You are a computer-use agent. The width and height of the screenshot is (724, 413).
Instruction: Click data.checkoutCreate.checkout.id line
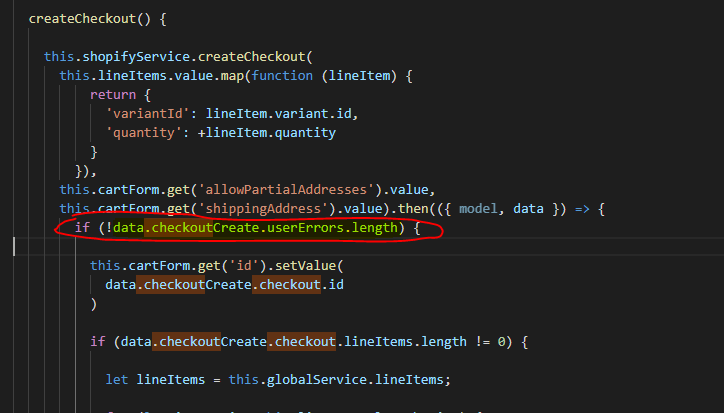pyautogui.click(x=224, y=285)
